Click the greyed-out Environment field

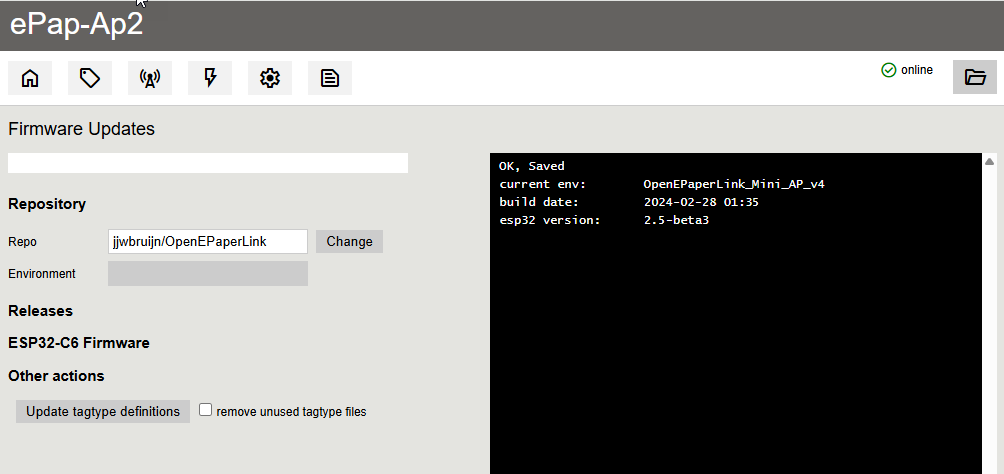(208, 273)
